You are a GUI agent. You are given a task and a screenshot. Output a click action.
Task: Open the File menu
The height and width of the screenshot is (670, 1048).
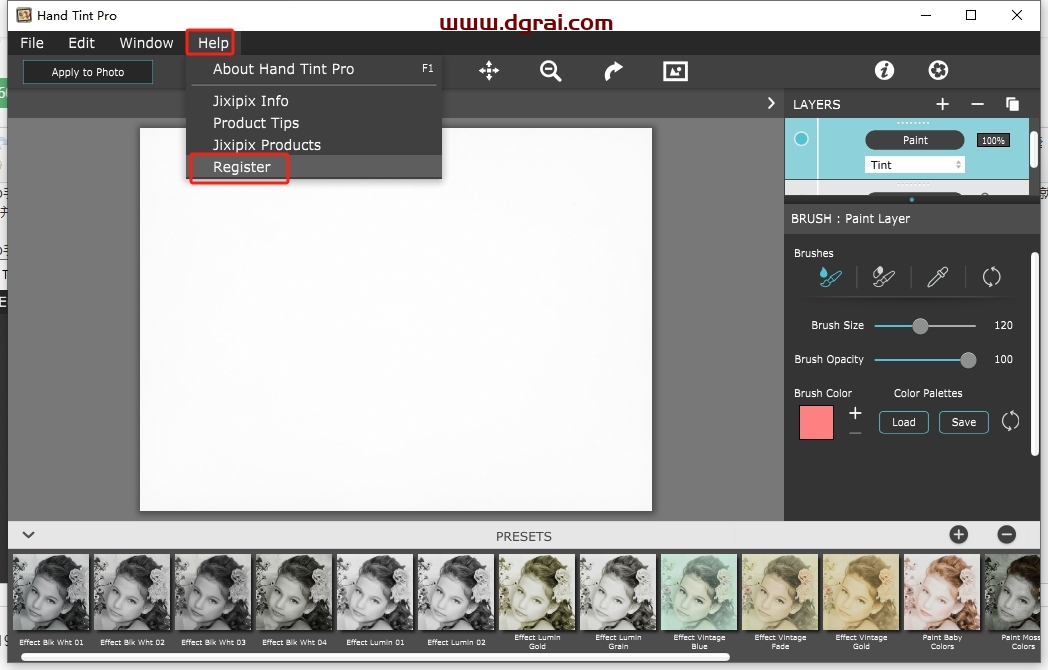click(x=32, y=43)
